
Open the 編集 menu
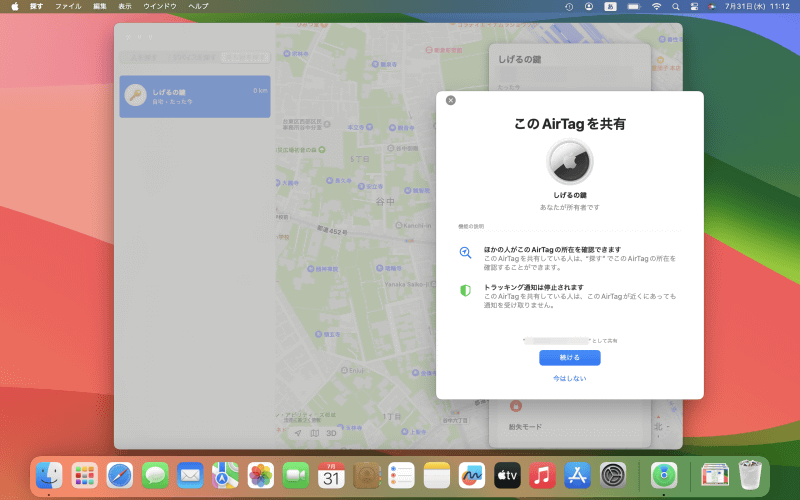click(100, 7)
